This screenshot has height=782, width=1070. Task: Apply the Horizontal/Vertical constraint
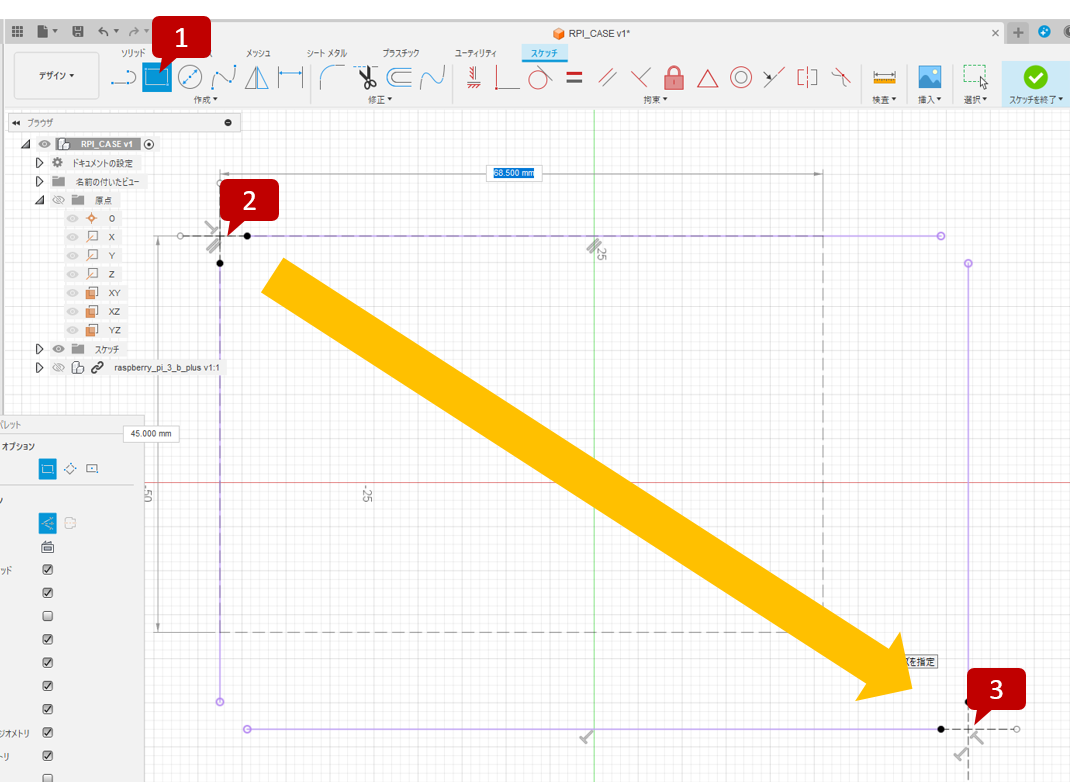click(474, 77)
